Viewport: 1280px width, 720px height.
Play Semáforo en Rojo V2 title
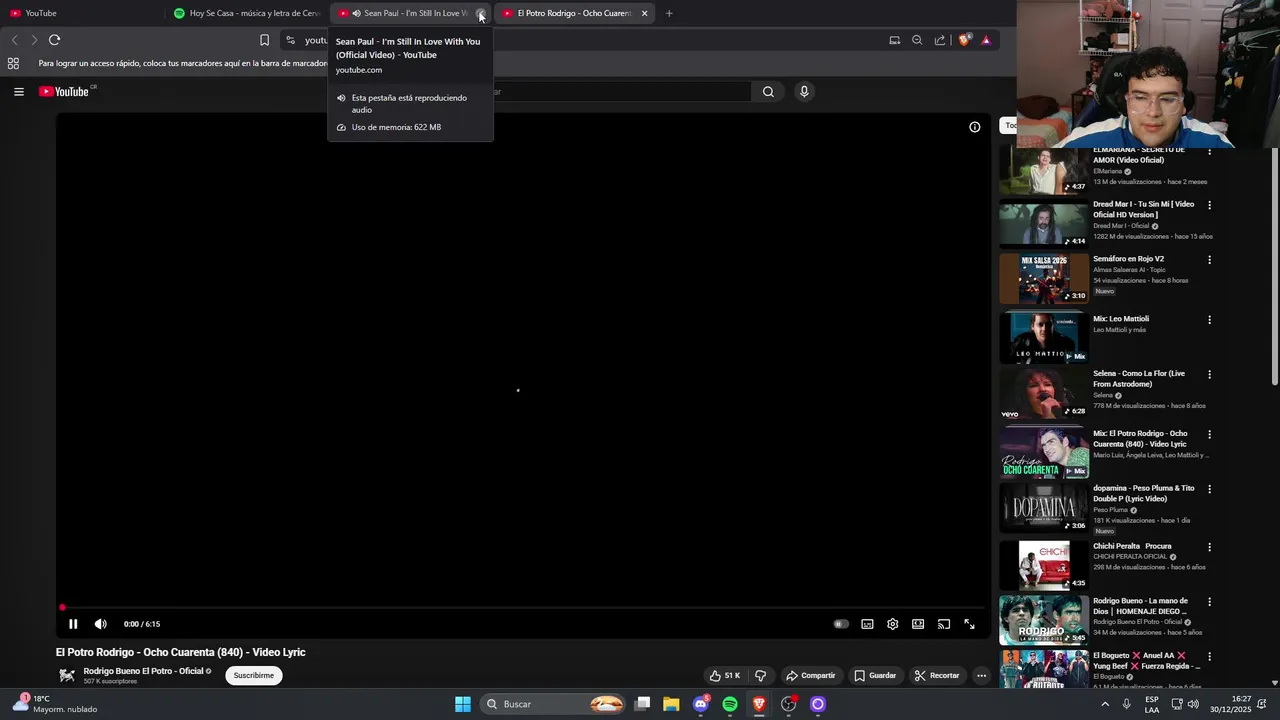point(1129,259)
